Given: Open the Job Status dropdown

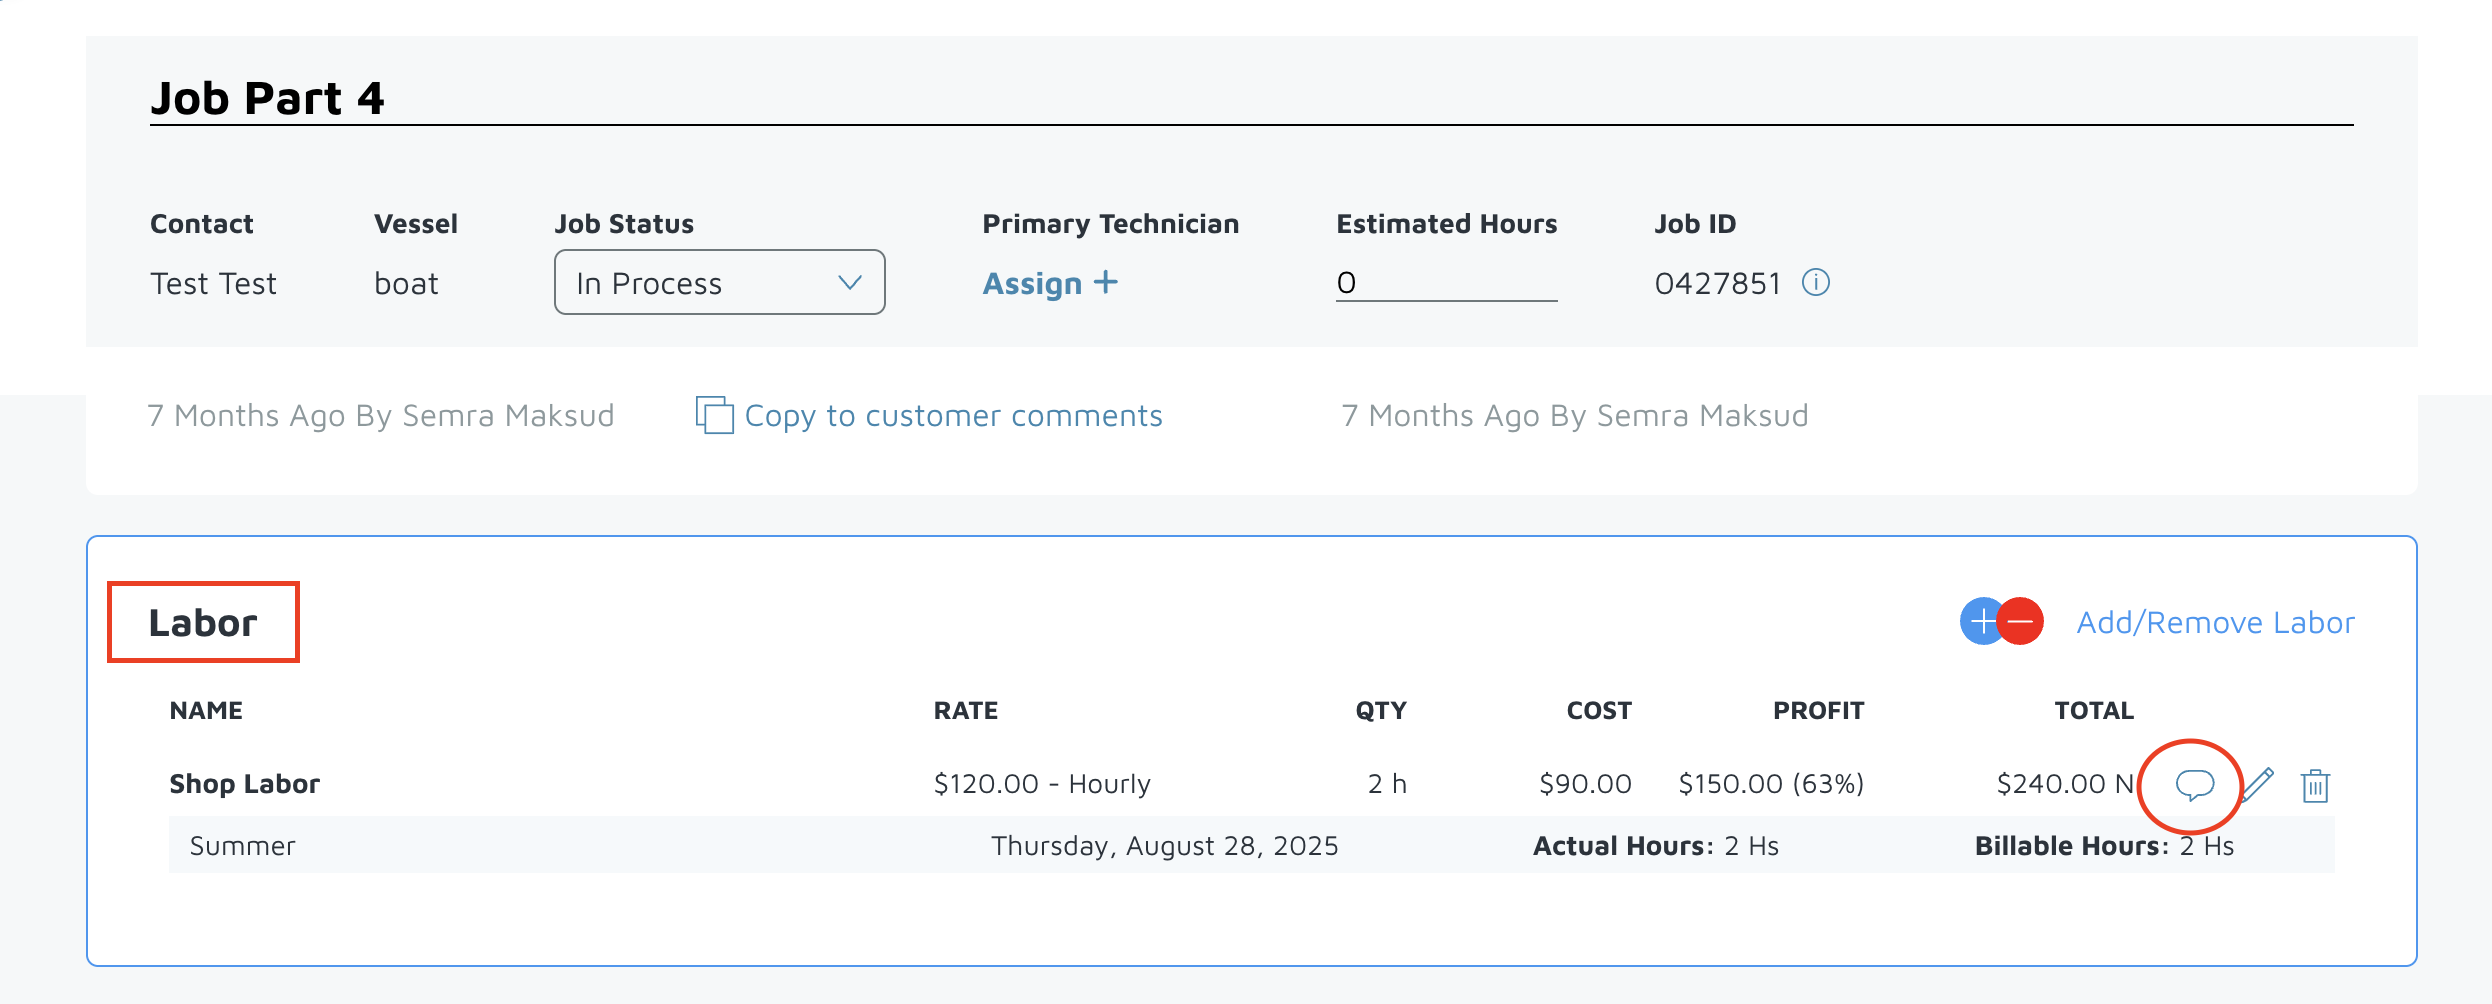Looking at the screenshot, I should pos(719,283).
